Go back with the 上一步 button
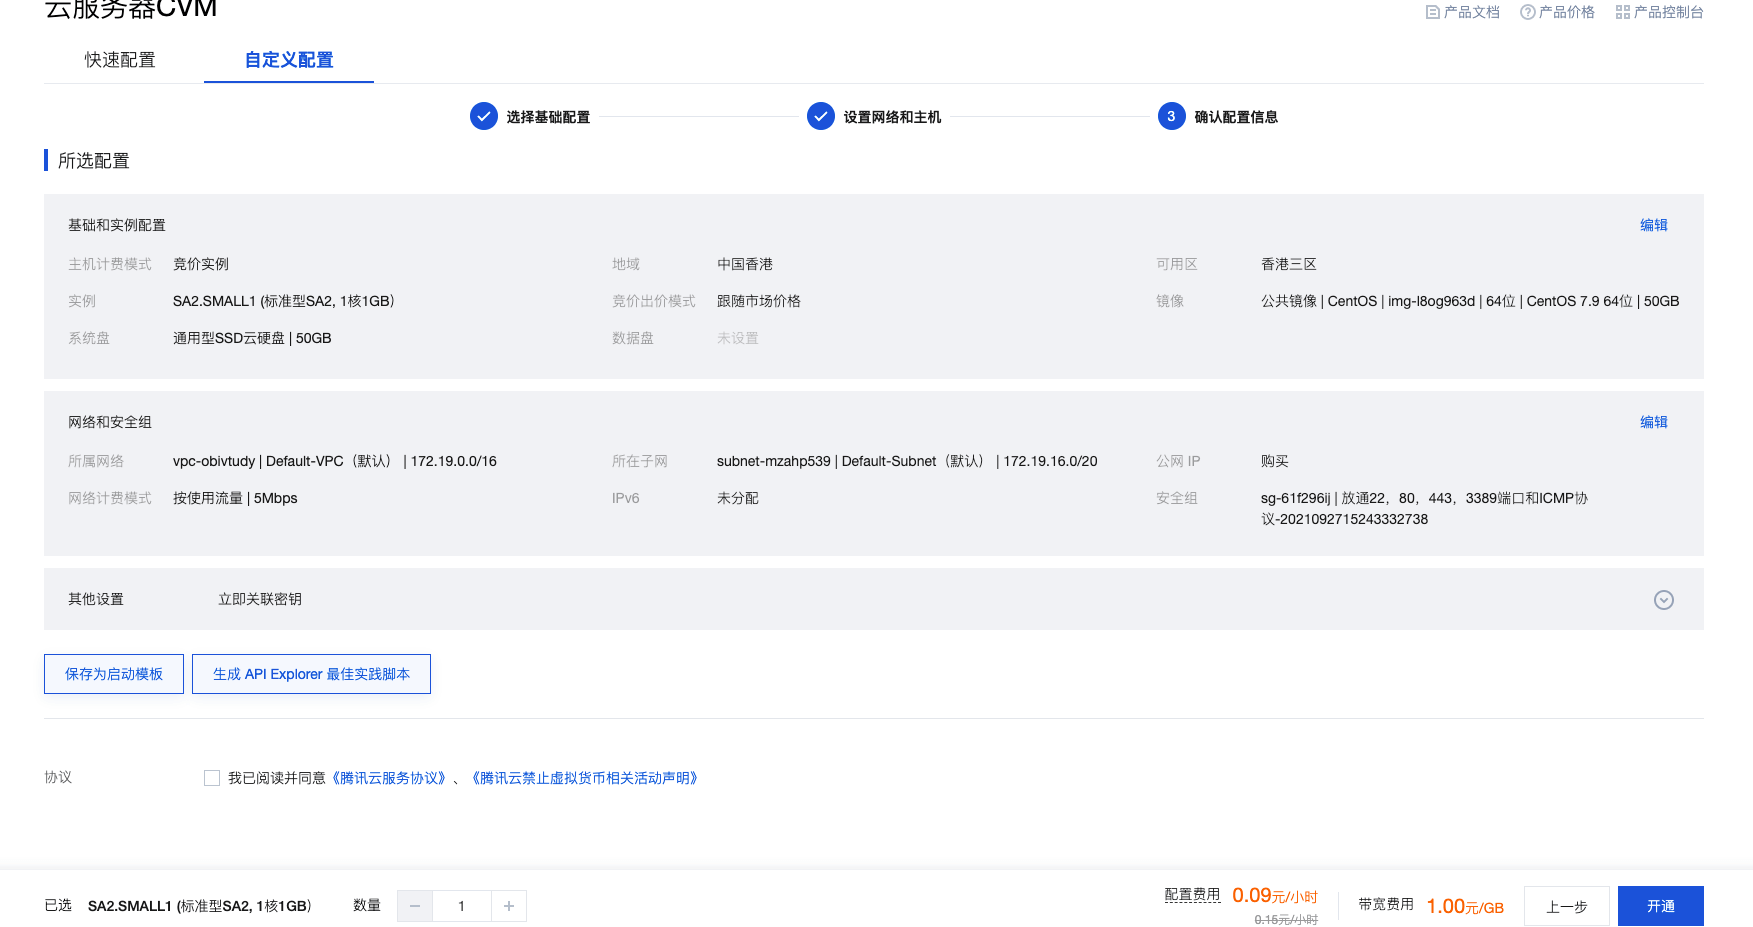This screenshot has width=1753, height=927. [1567, 906]
